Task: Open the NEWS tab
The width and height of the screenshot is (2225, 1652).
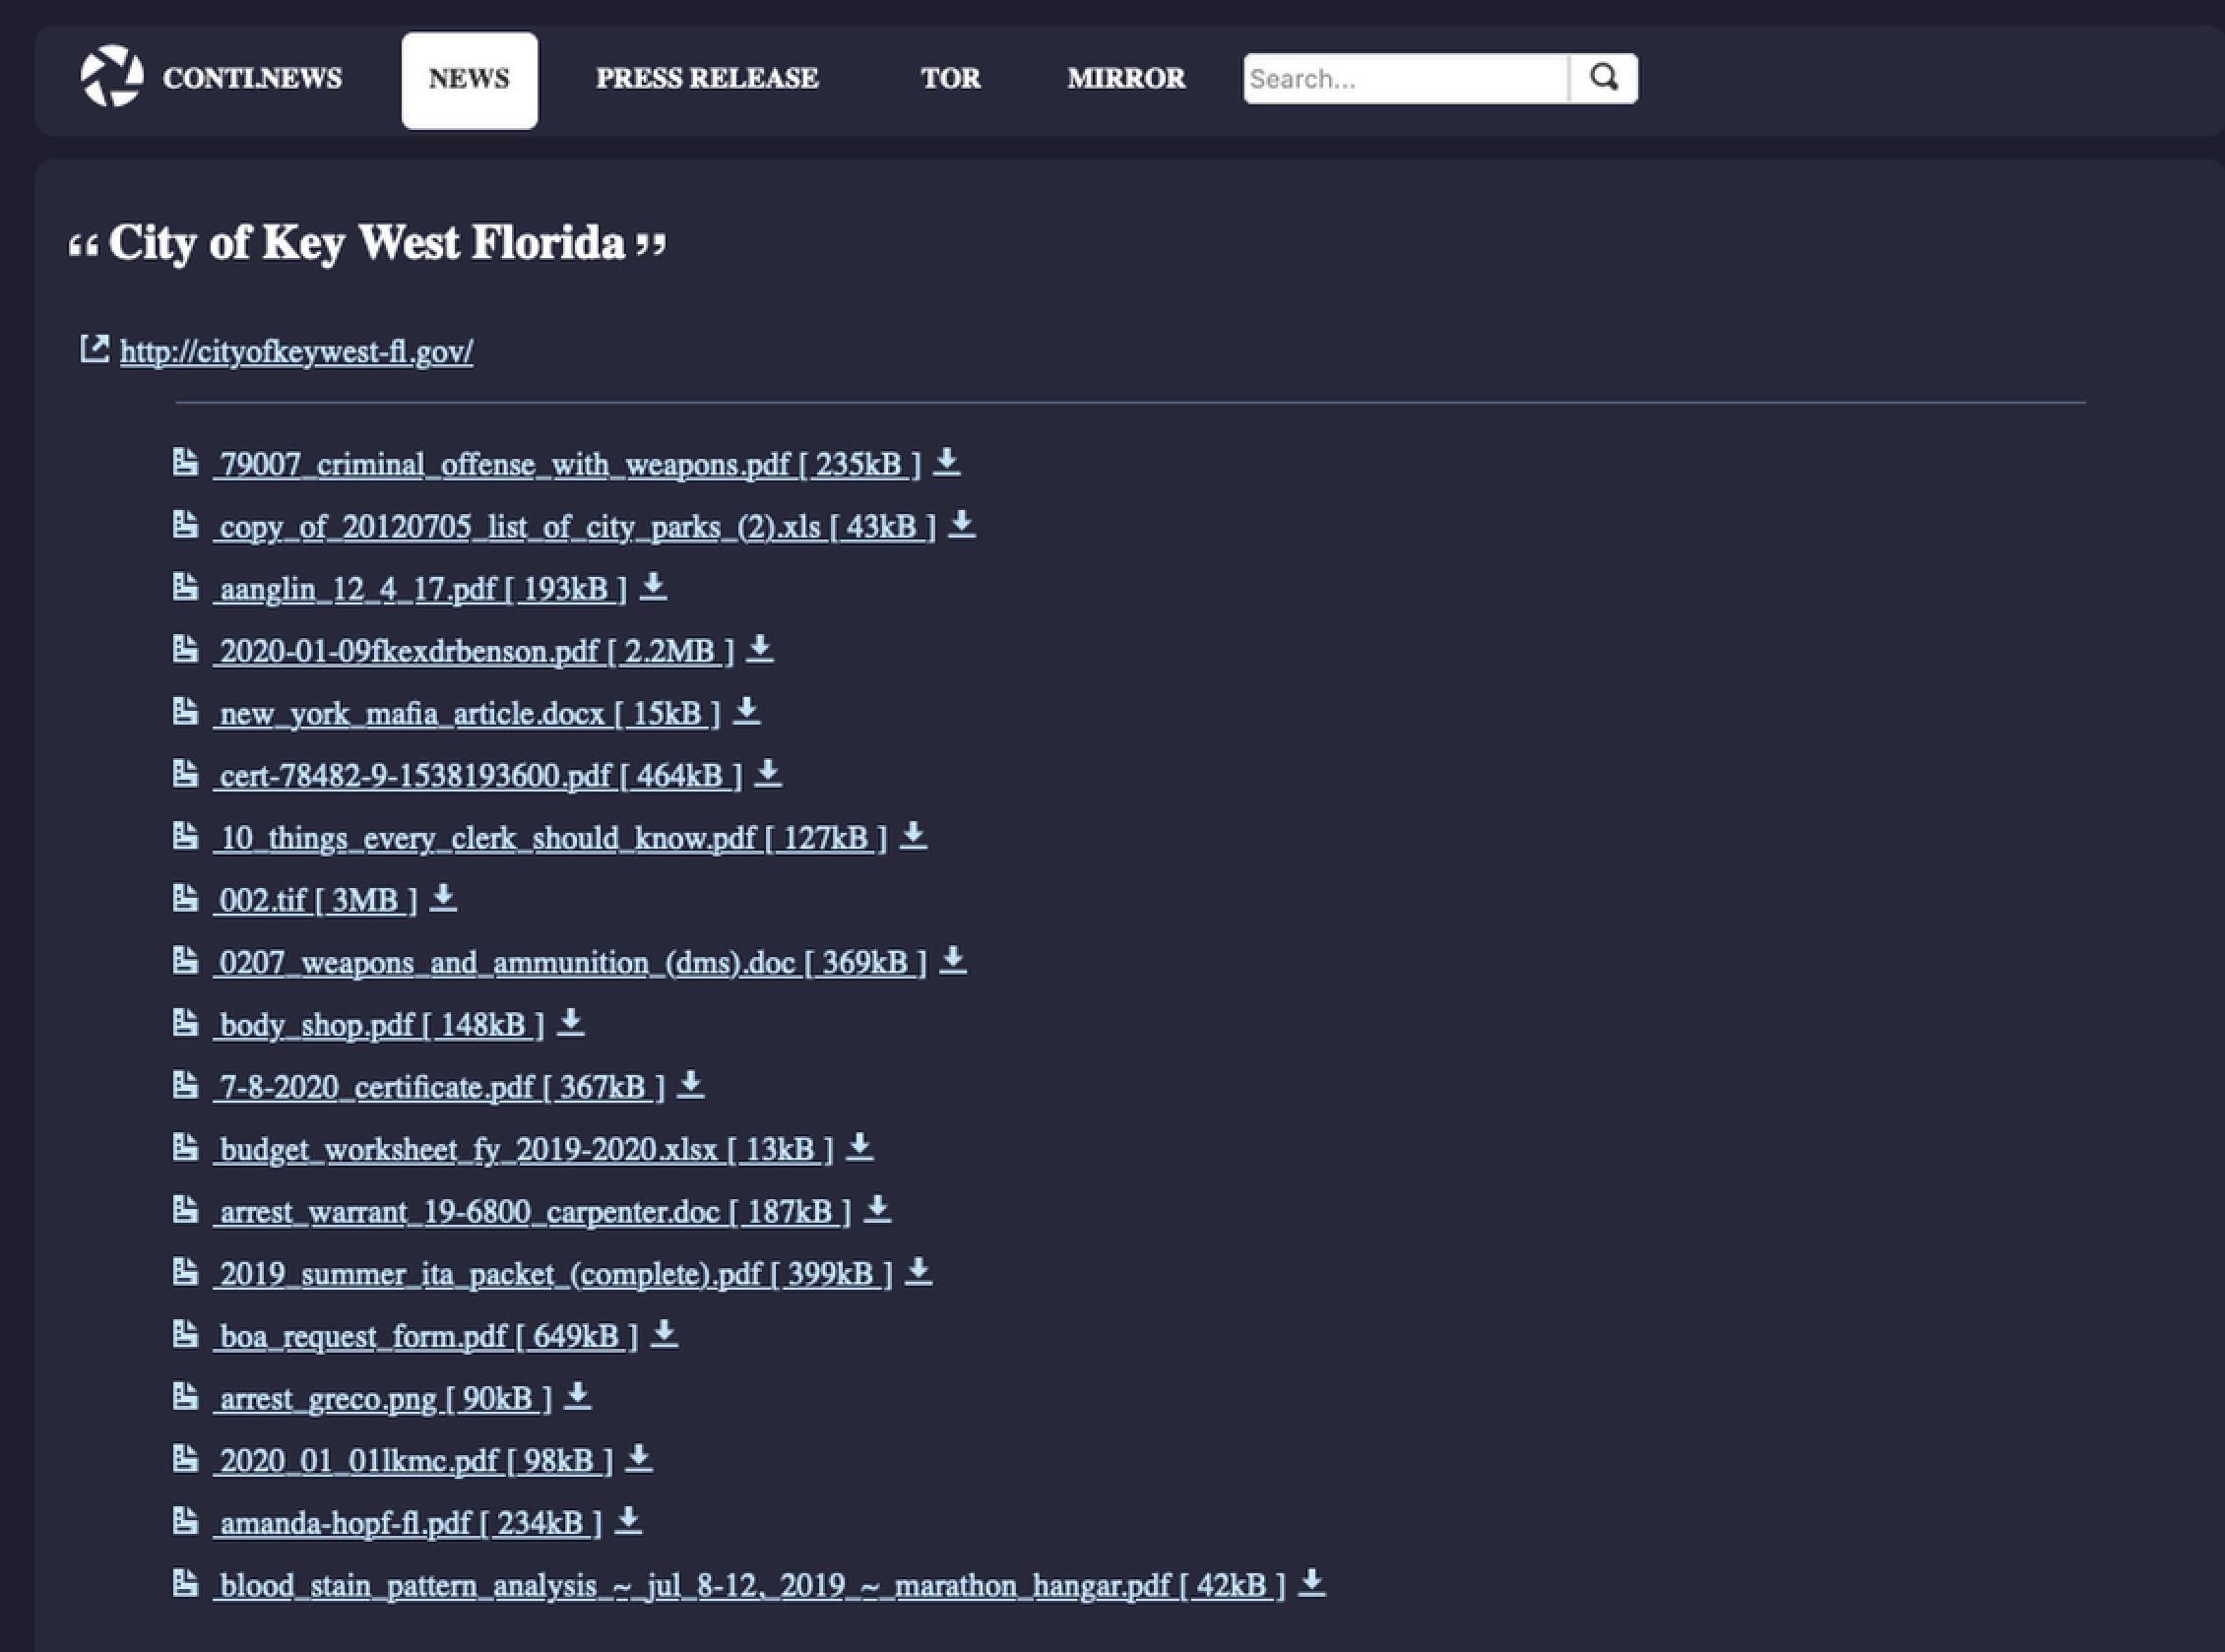Action: point(469,80)
